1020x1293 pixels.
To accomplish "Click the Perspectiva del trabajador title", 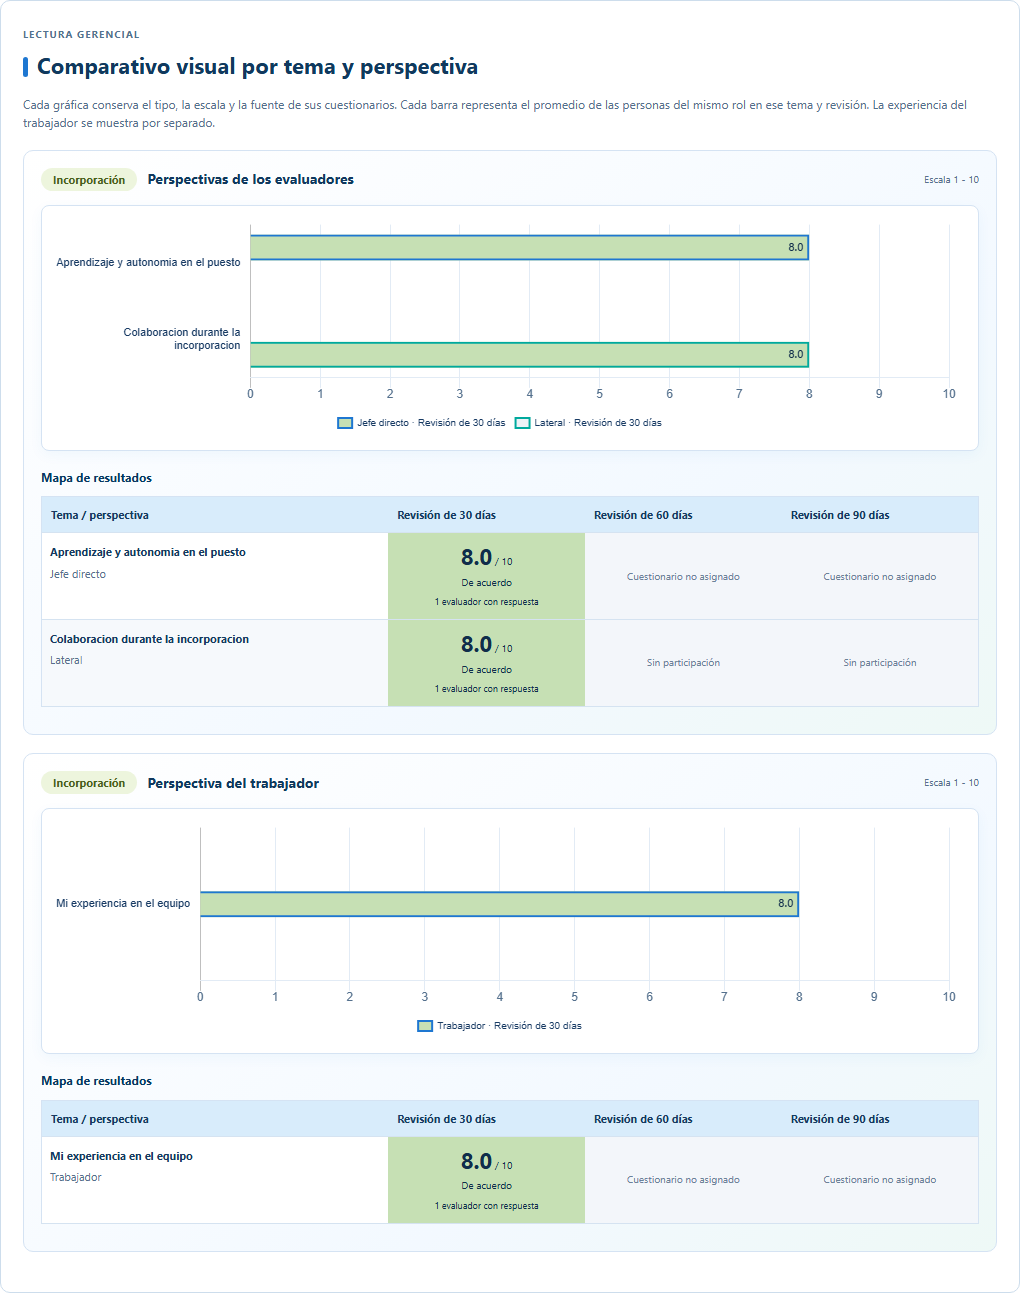I will click(x=233, y=783).
